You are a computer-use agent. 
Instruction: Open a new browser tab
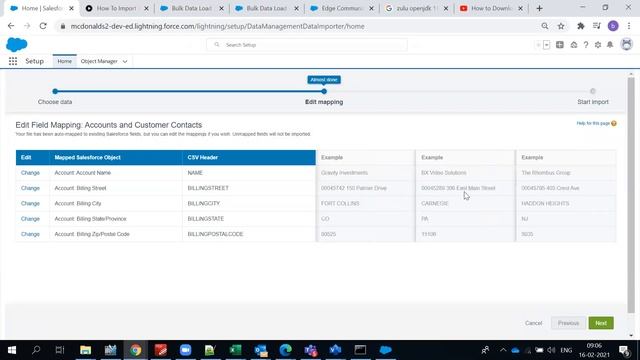click(x=539, y=8)
